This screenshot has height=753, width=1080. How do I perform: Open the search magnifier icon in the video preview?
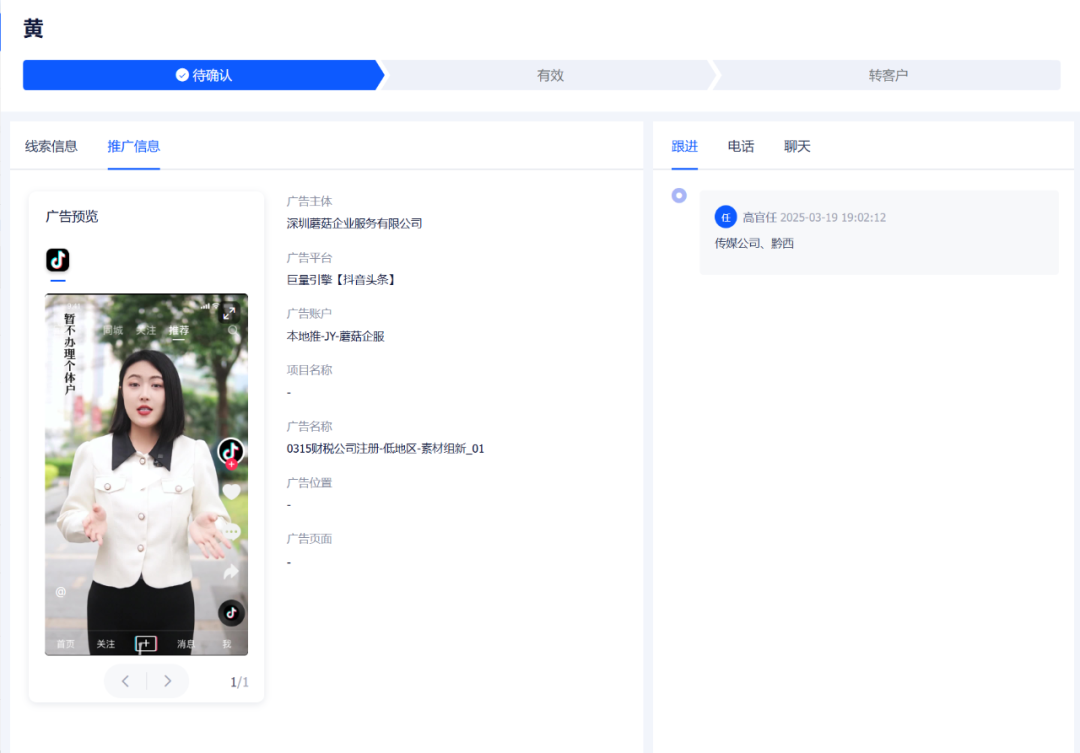coord(233,329)
